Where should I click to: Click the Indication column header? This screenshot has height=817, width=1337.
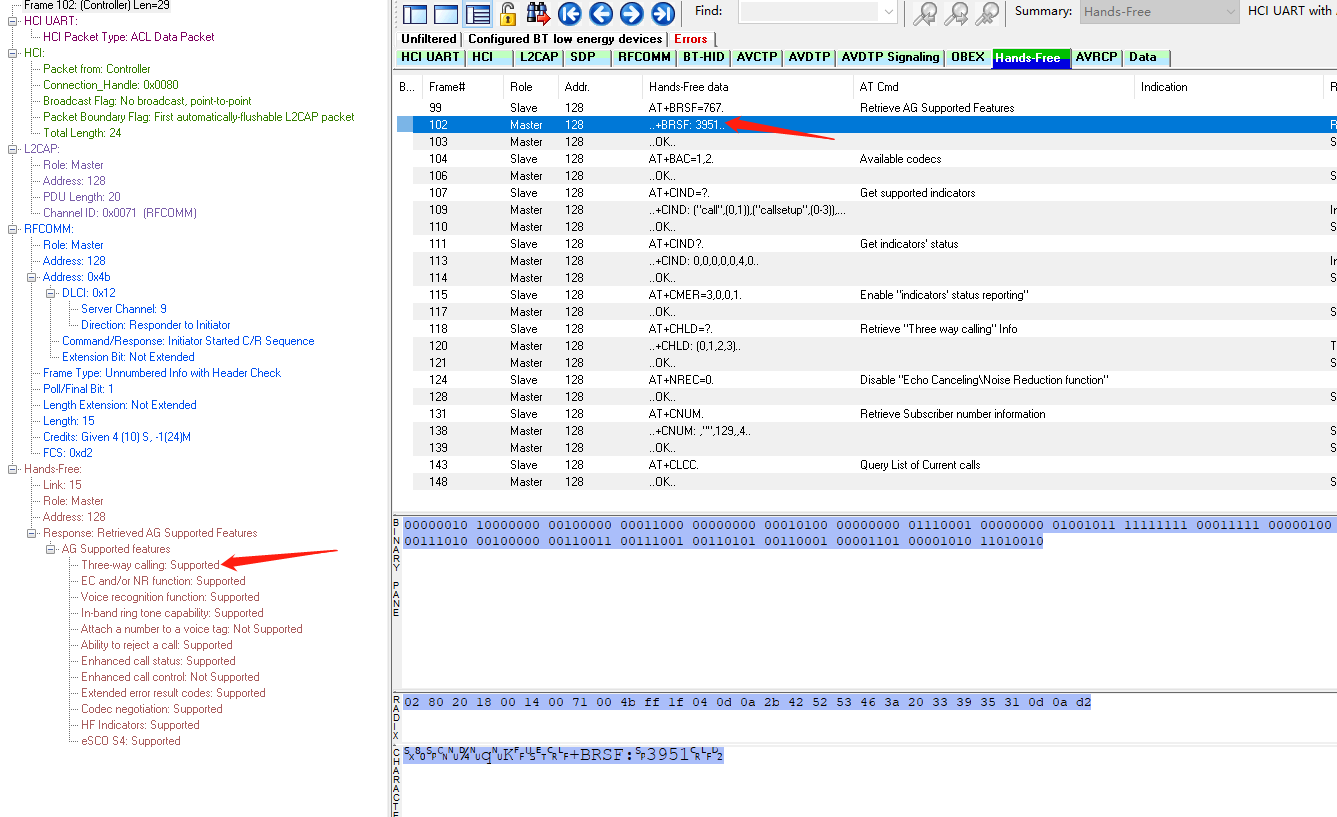coord(1229,87)
